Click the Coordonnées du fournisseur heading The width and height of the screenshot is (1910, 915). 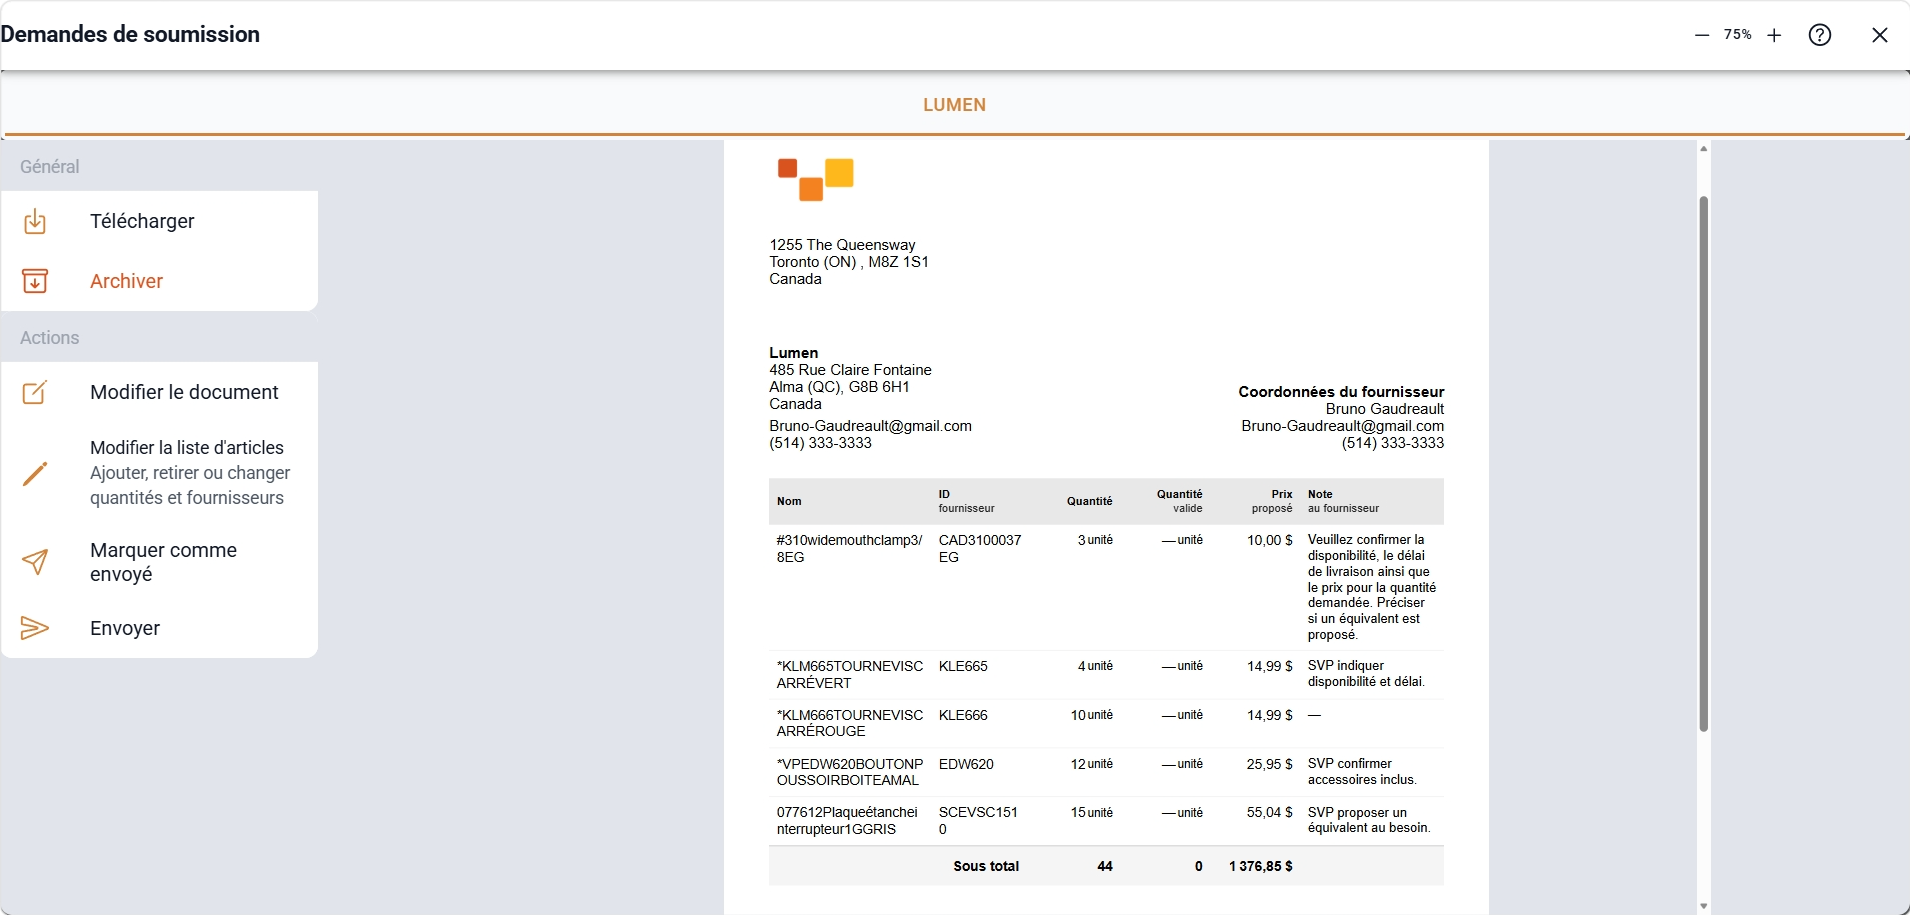(1341, 392)
